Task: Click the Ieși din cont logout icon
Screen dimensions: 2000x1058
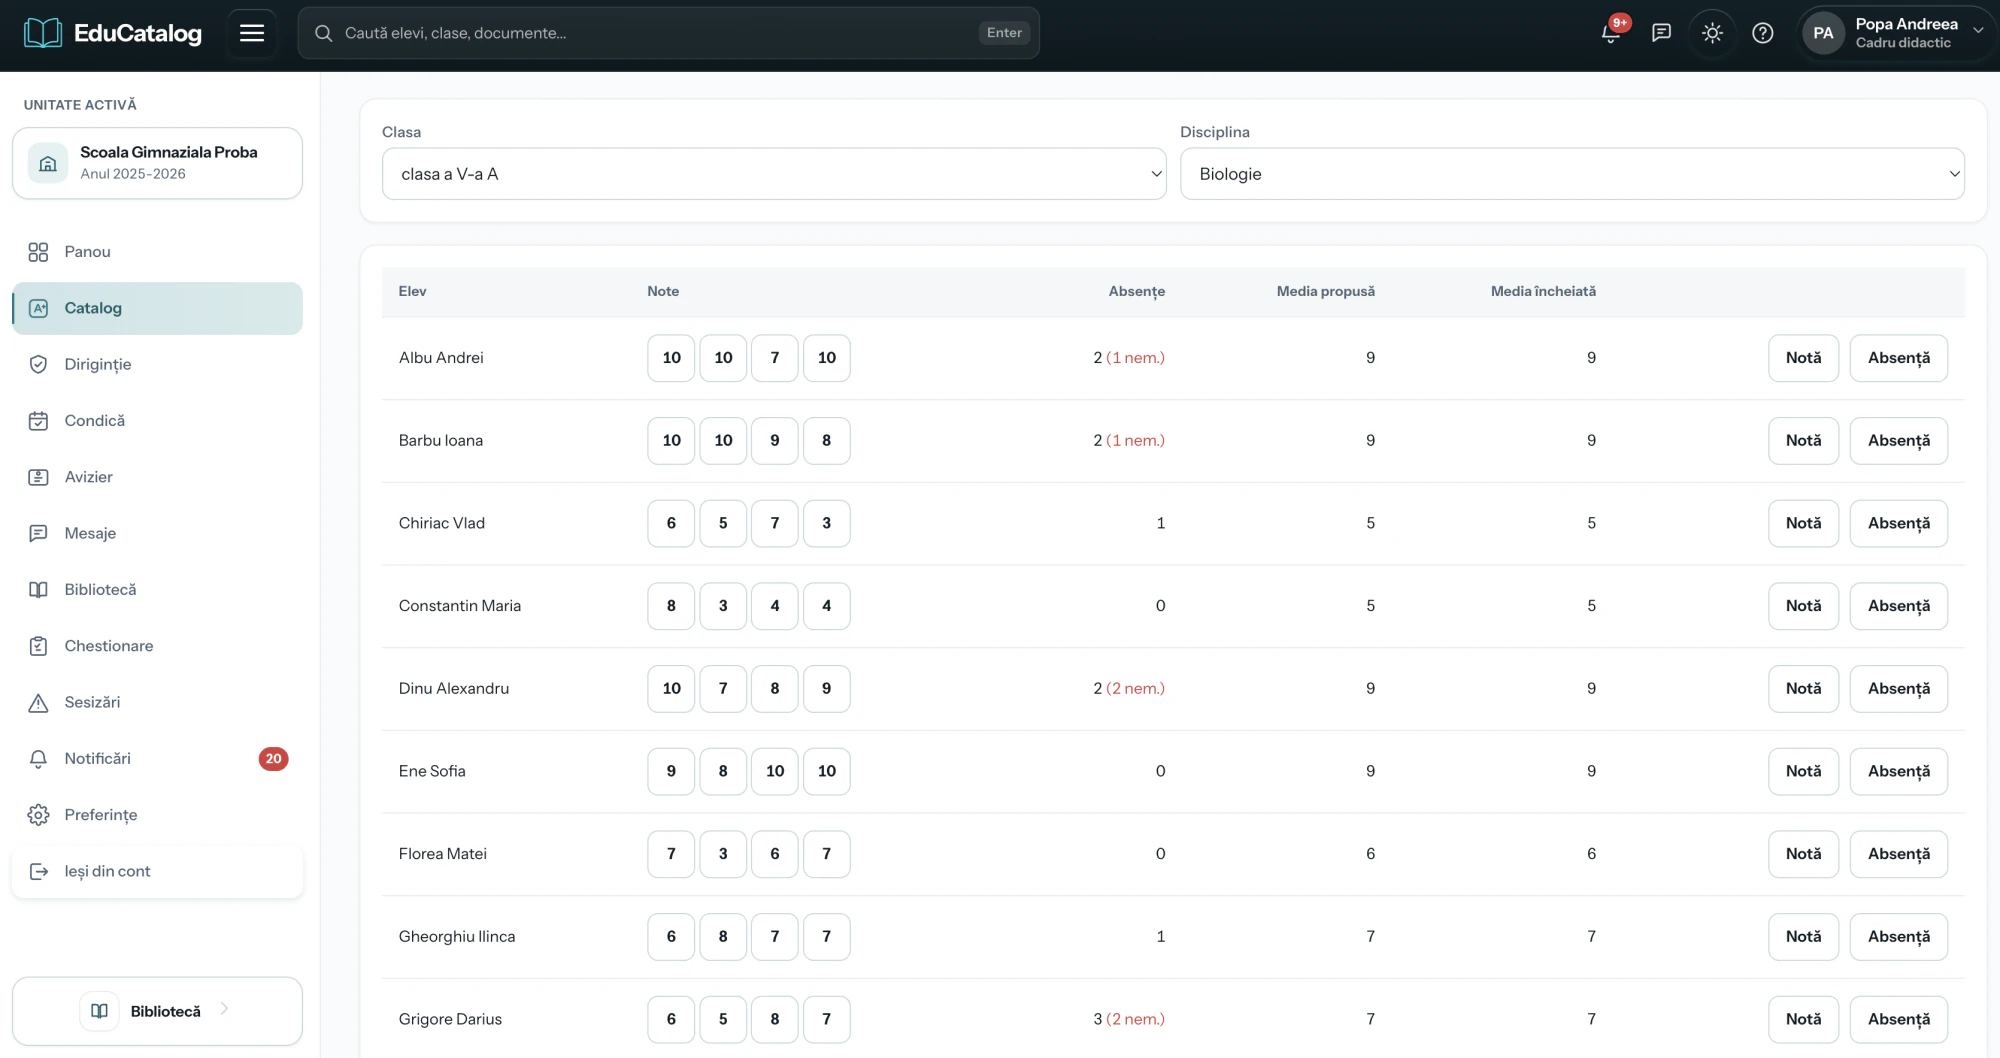Action: (38, 872)
